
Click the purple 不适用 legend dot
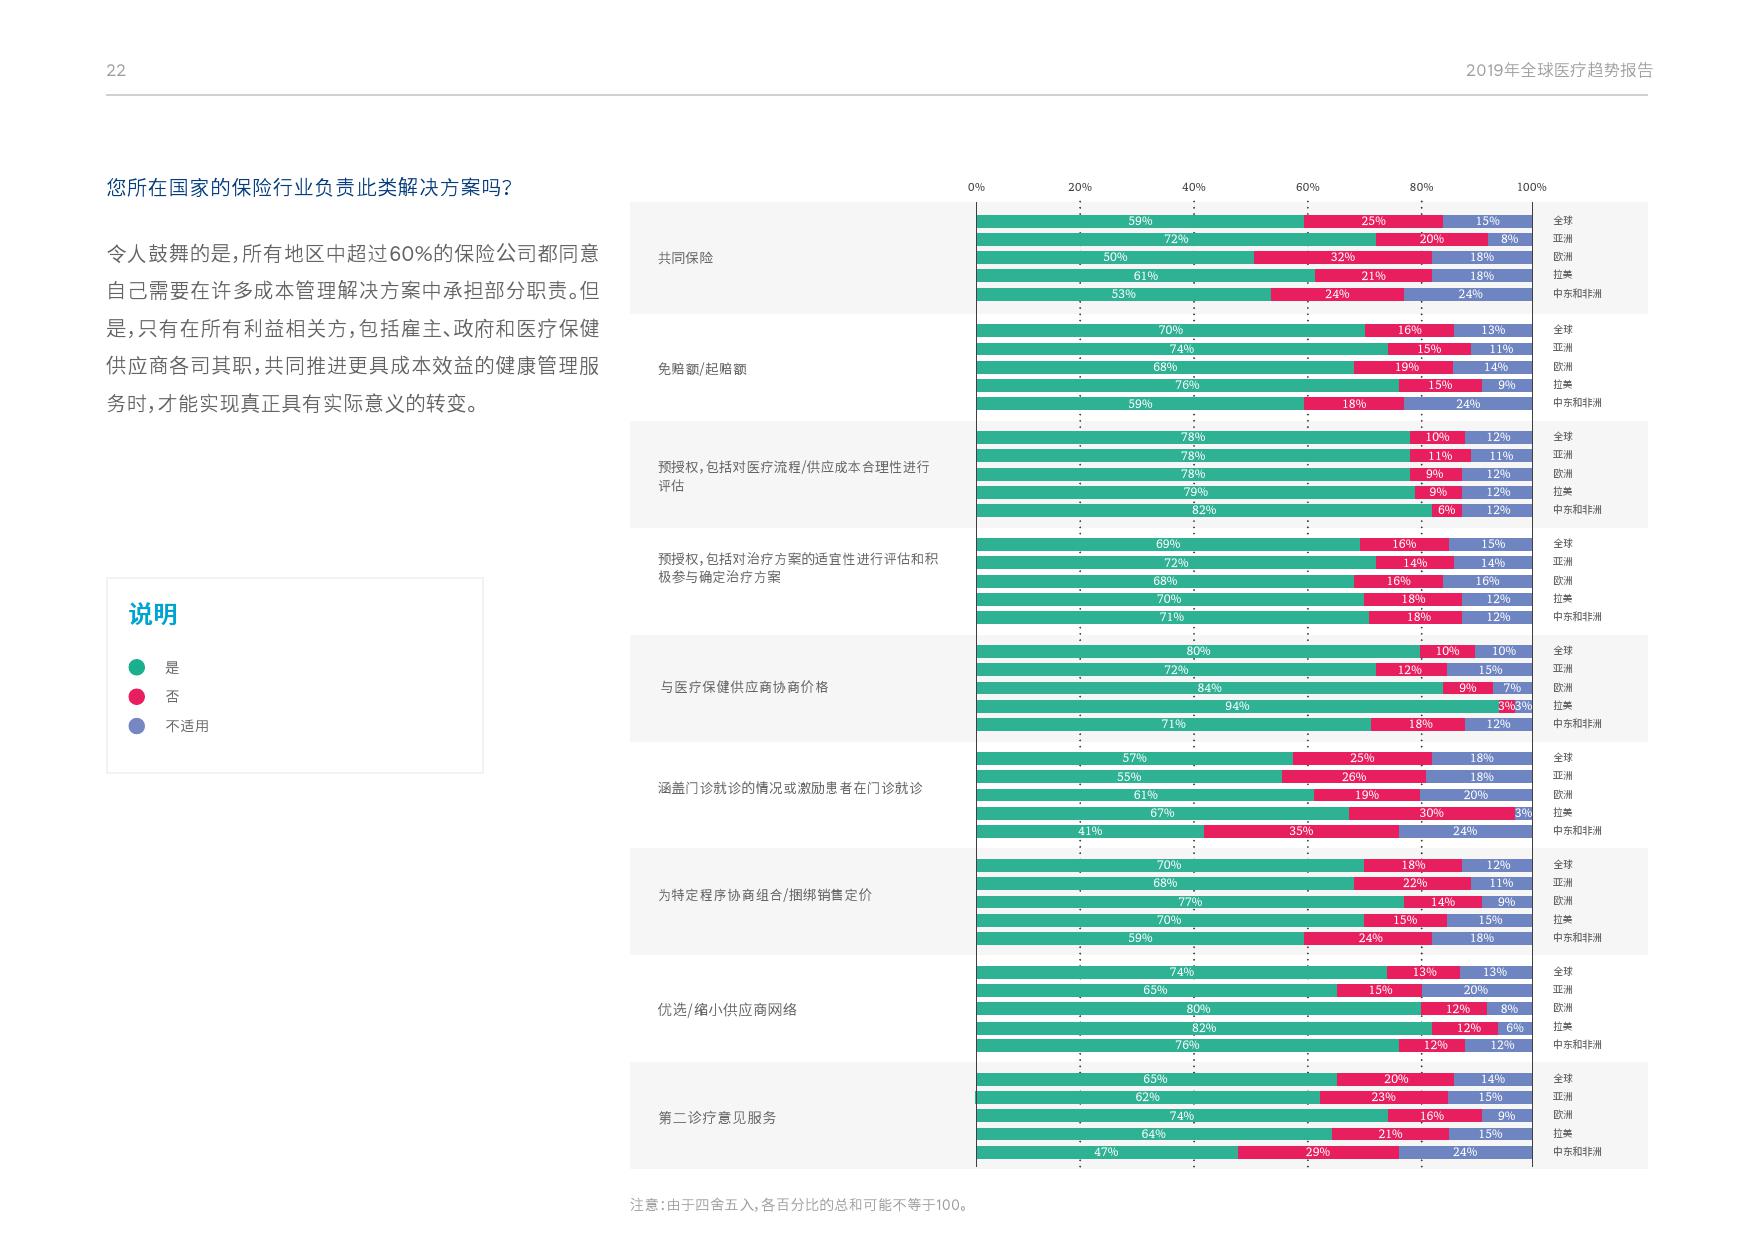pos(137,726)
